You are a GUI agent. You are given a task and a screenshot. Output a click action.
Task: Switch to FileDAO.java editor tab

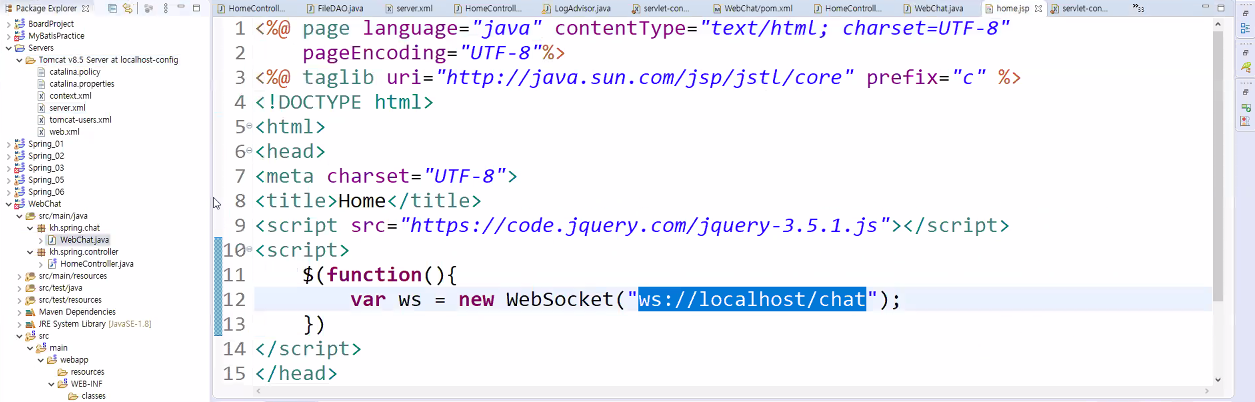(336, 8)
